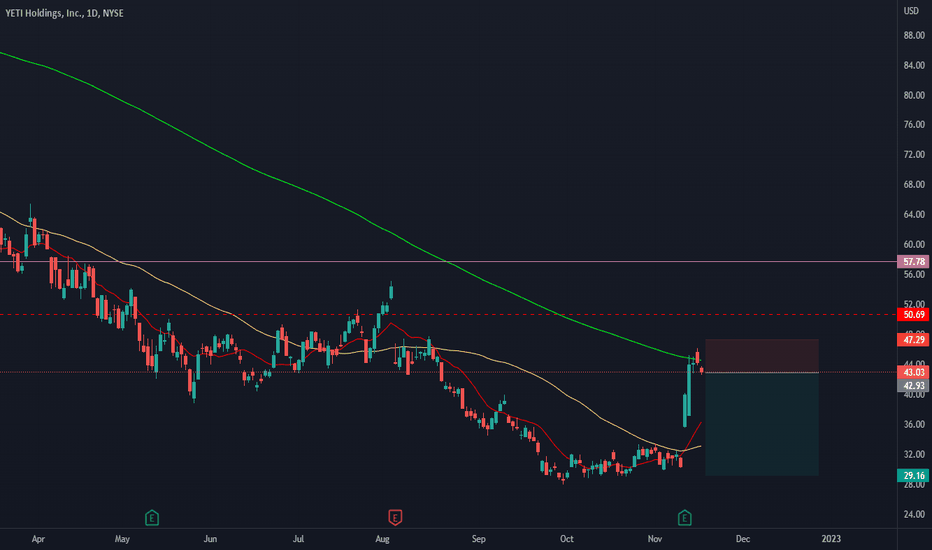Select the 43.03 current price label

tap(913, 372)
